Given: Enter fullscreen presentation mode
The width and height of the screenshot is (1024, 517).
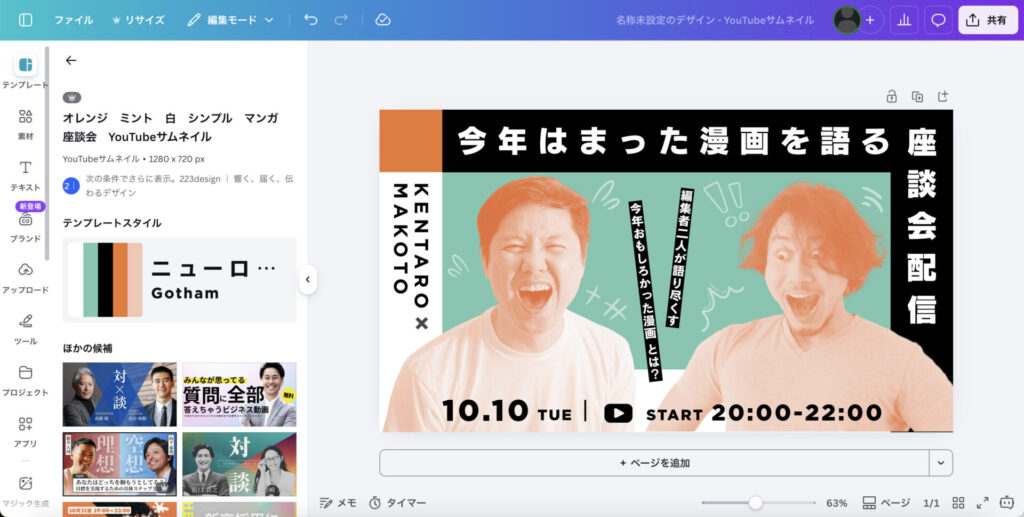Looking at the screenshot, I should 982,503.
